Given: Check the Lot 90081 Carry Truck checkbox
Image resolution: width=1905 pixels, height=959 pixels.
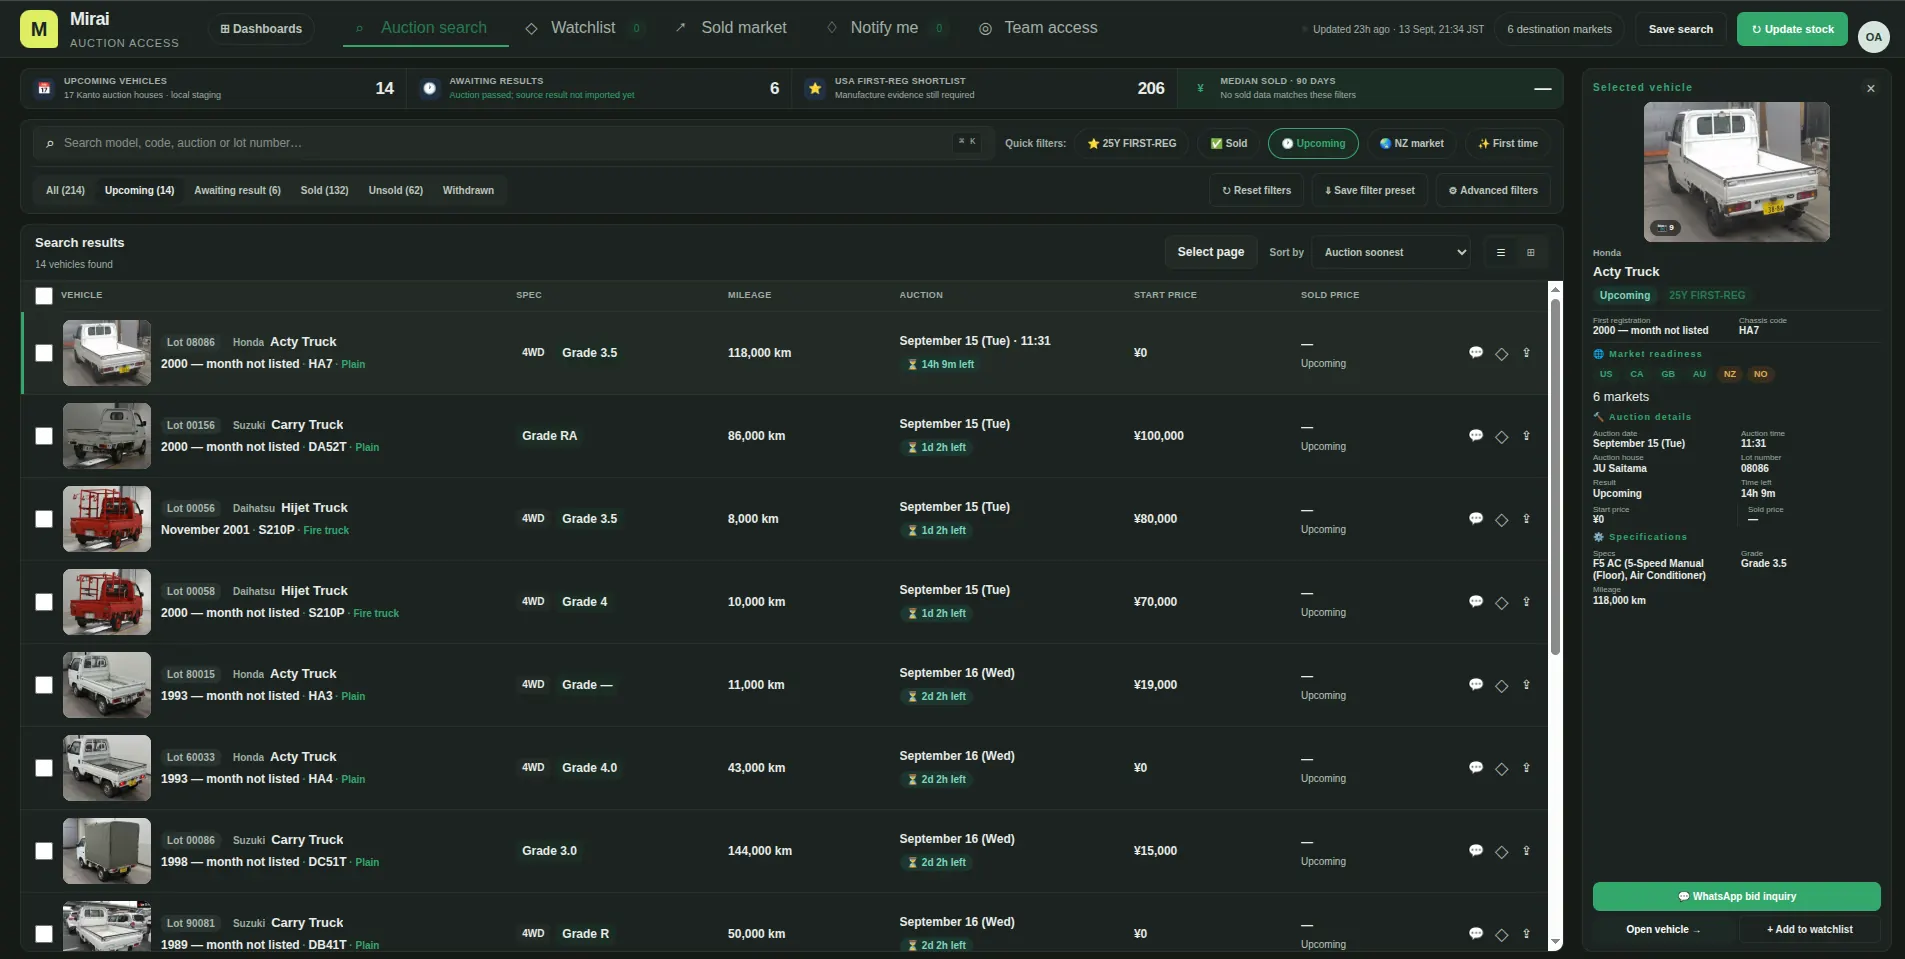Looking at the screenshot, I should 44,934.
